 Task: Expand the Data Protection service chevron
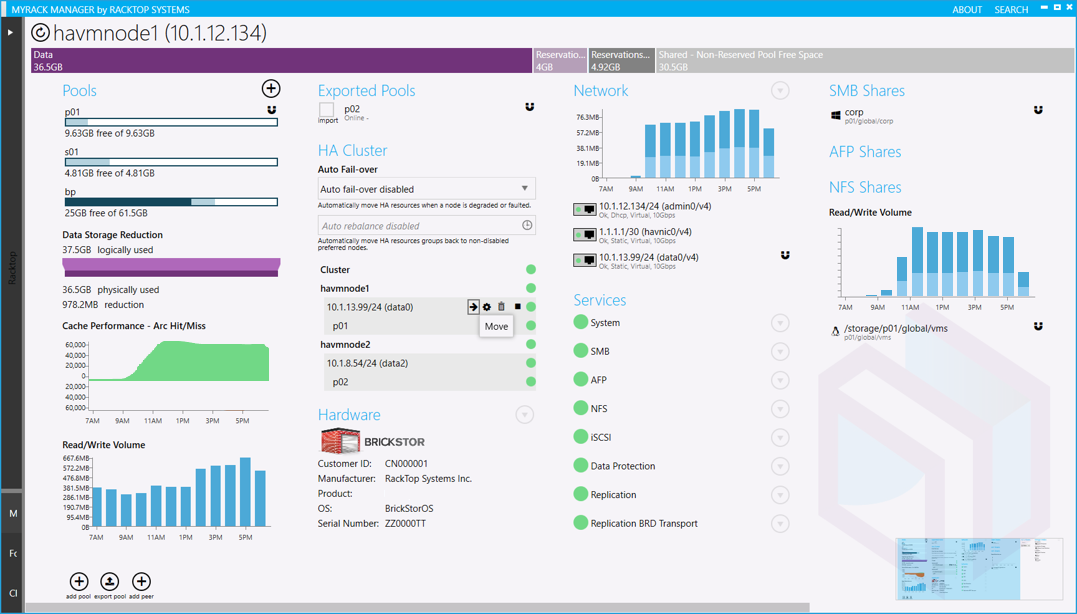(780, 466)
